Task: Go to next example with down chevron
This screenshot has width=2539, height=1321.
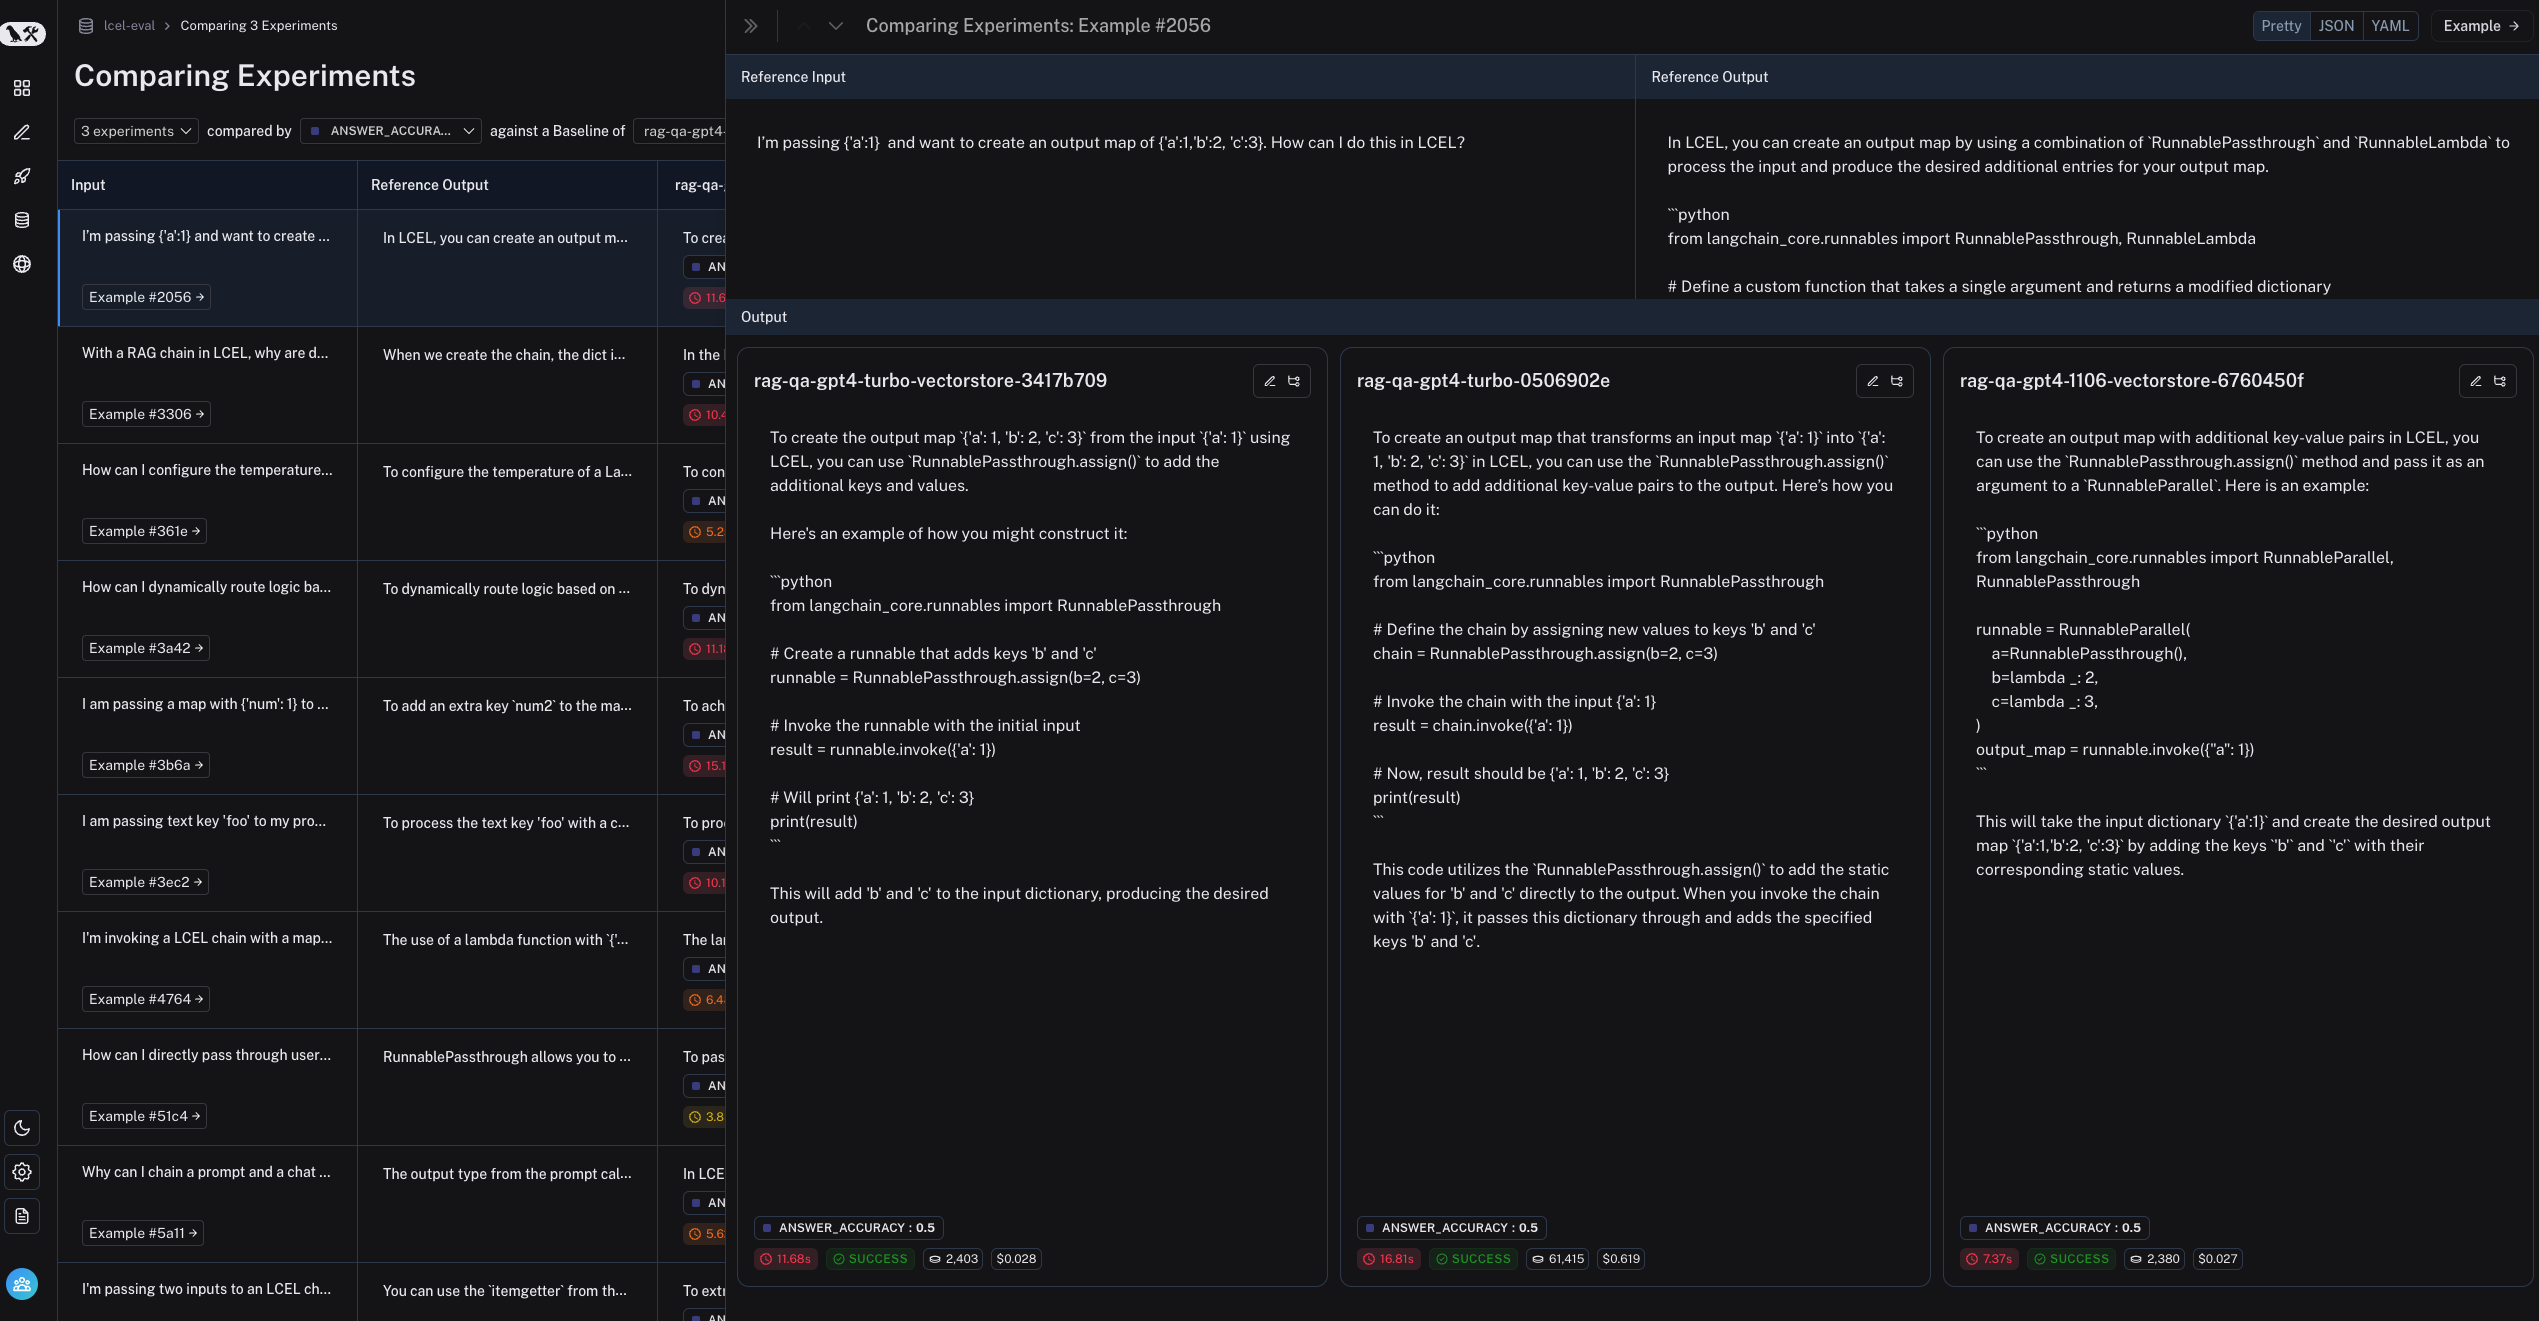Action: coord(836,26)
